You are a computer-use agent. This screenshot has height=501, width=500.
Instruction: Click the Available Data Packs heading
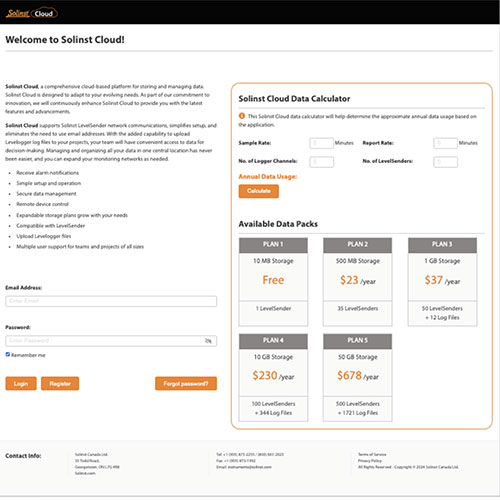point(278,224)
